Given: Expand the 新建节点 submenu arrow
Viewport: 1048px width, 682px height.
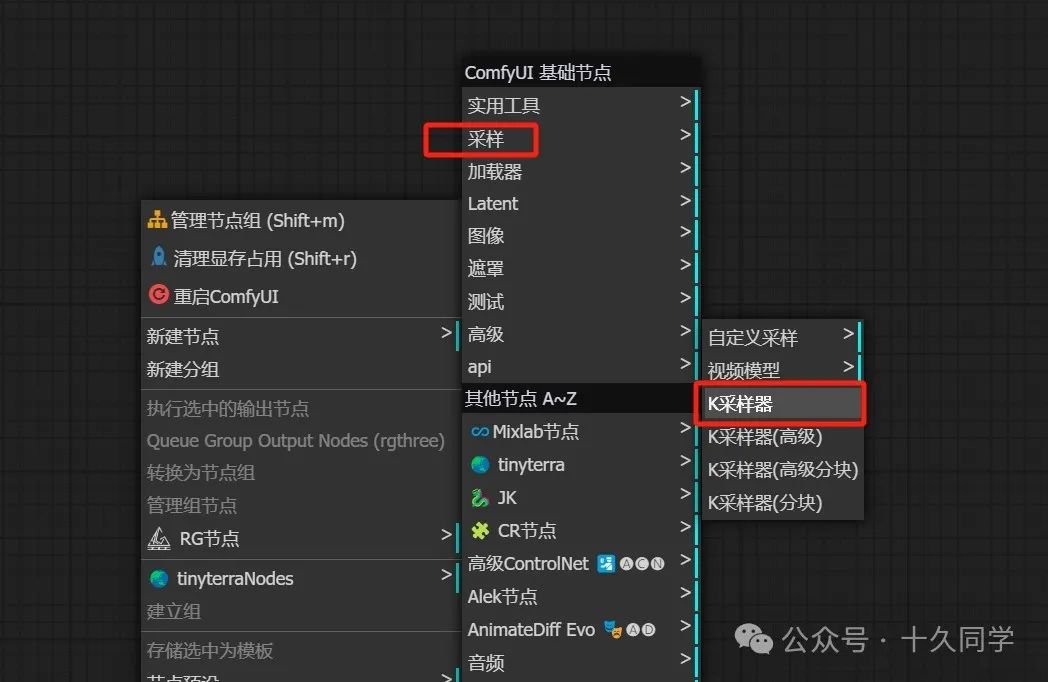Looking at the screenshot, I should (446, 332).
